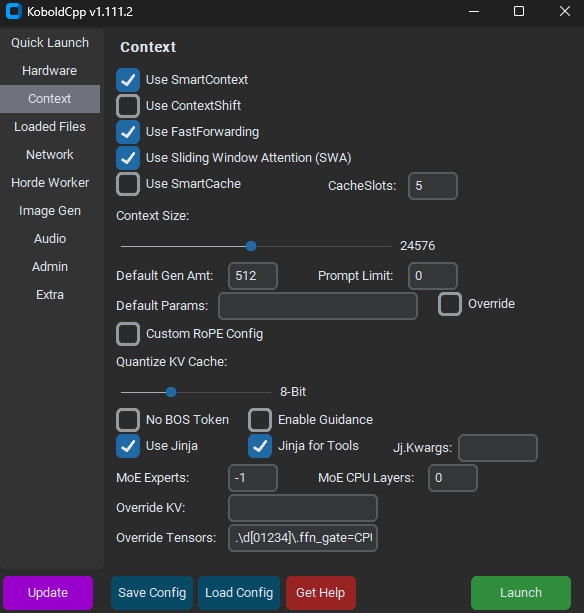Click the Quantize KV Cache slider handle
The width and height of the screenshot is (584, 613).
(171, 392)
